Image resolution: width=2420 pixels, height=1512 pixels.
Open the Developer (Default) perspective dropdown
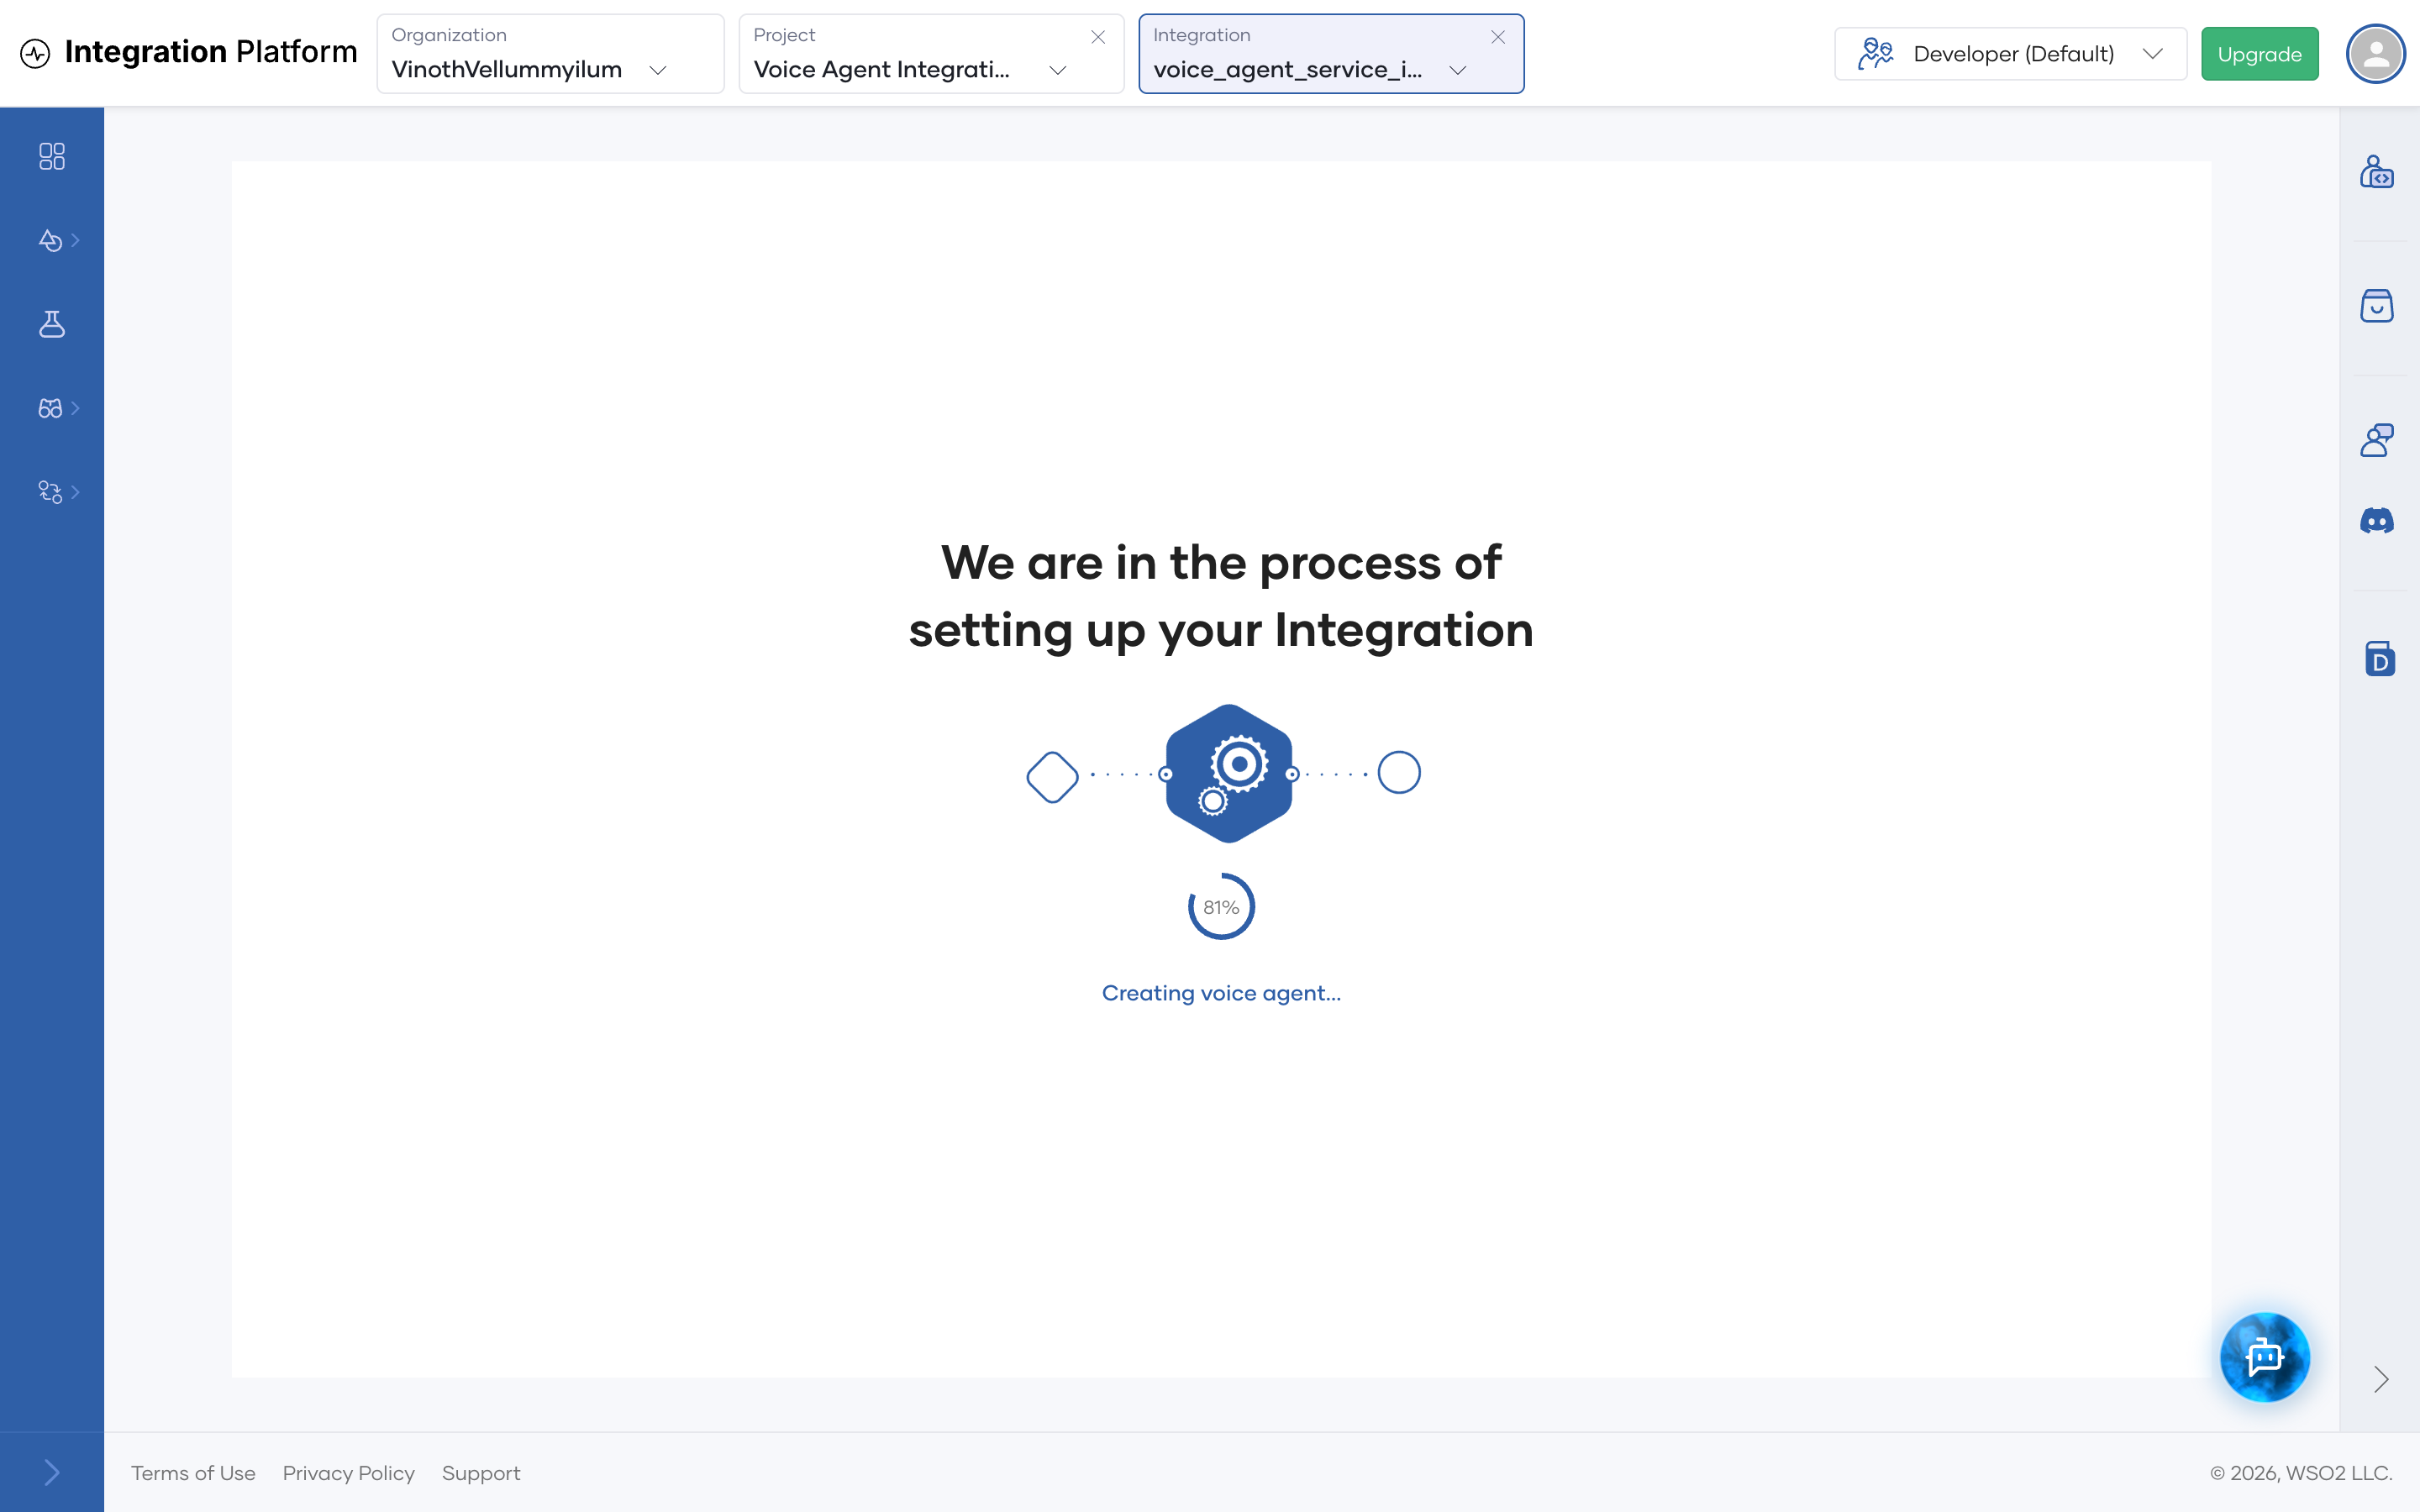tap(2010, 54)
